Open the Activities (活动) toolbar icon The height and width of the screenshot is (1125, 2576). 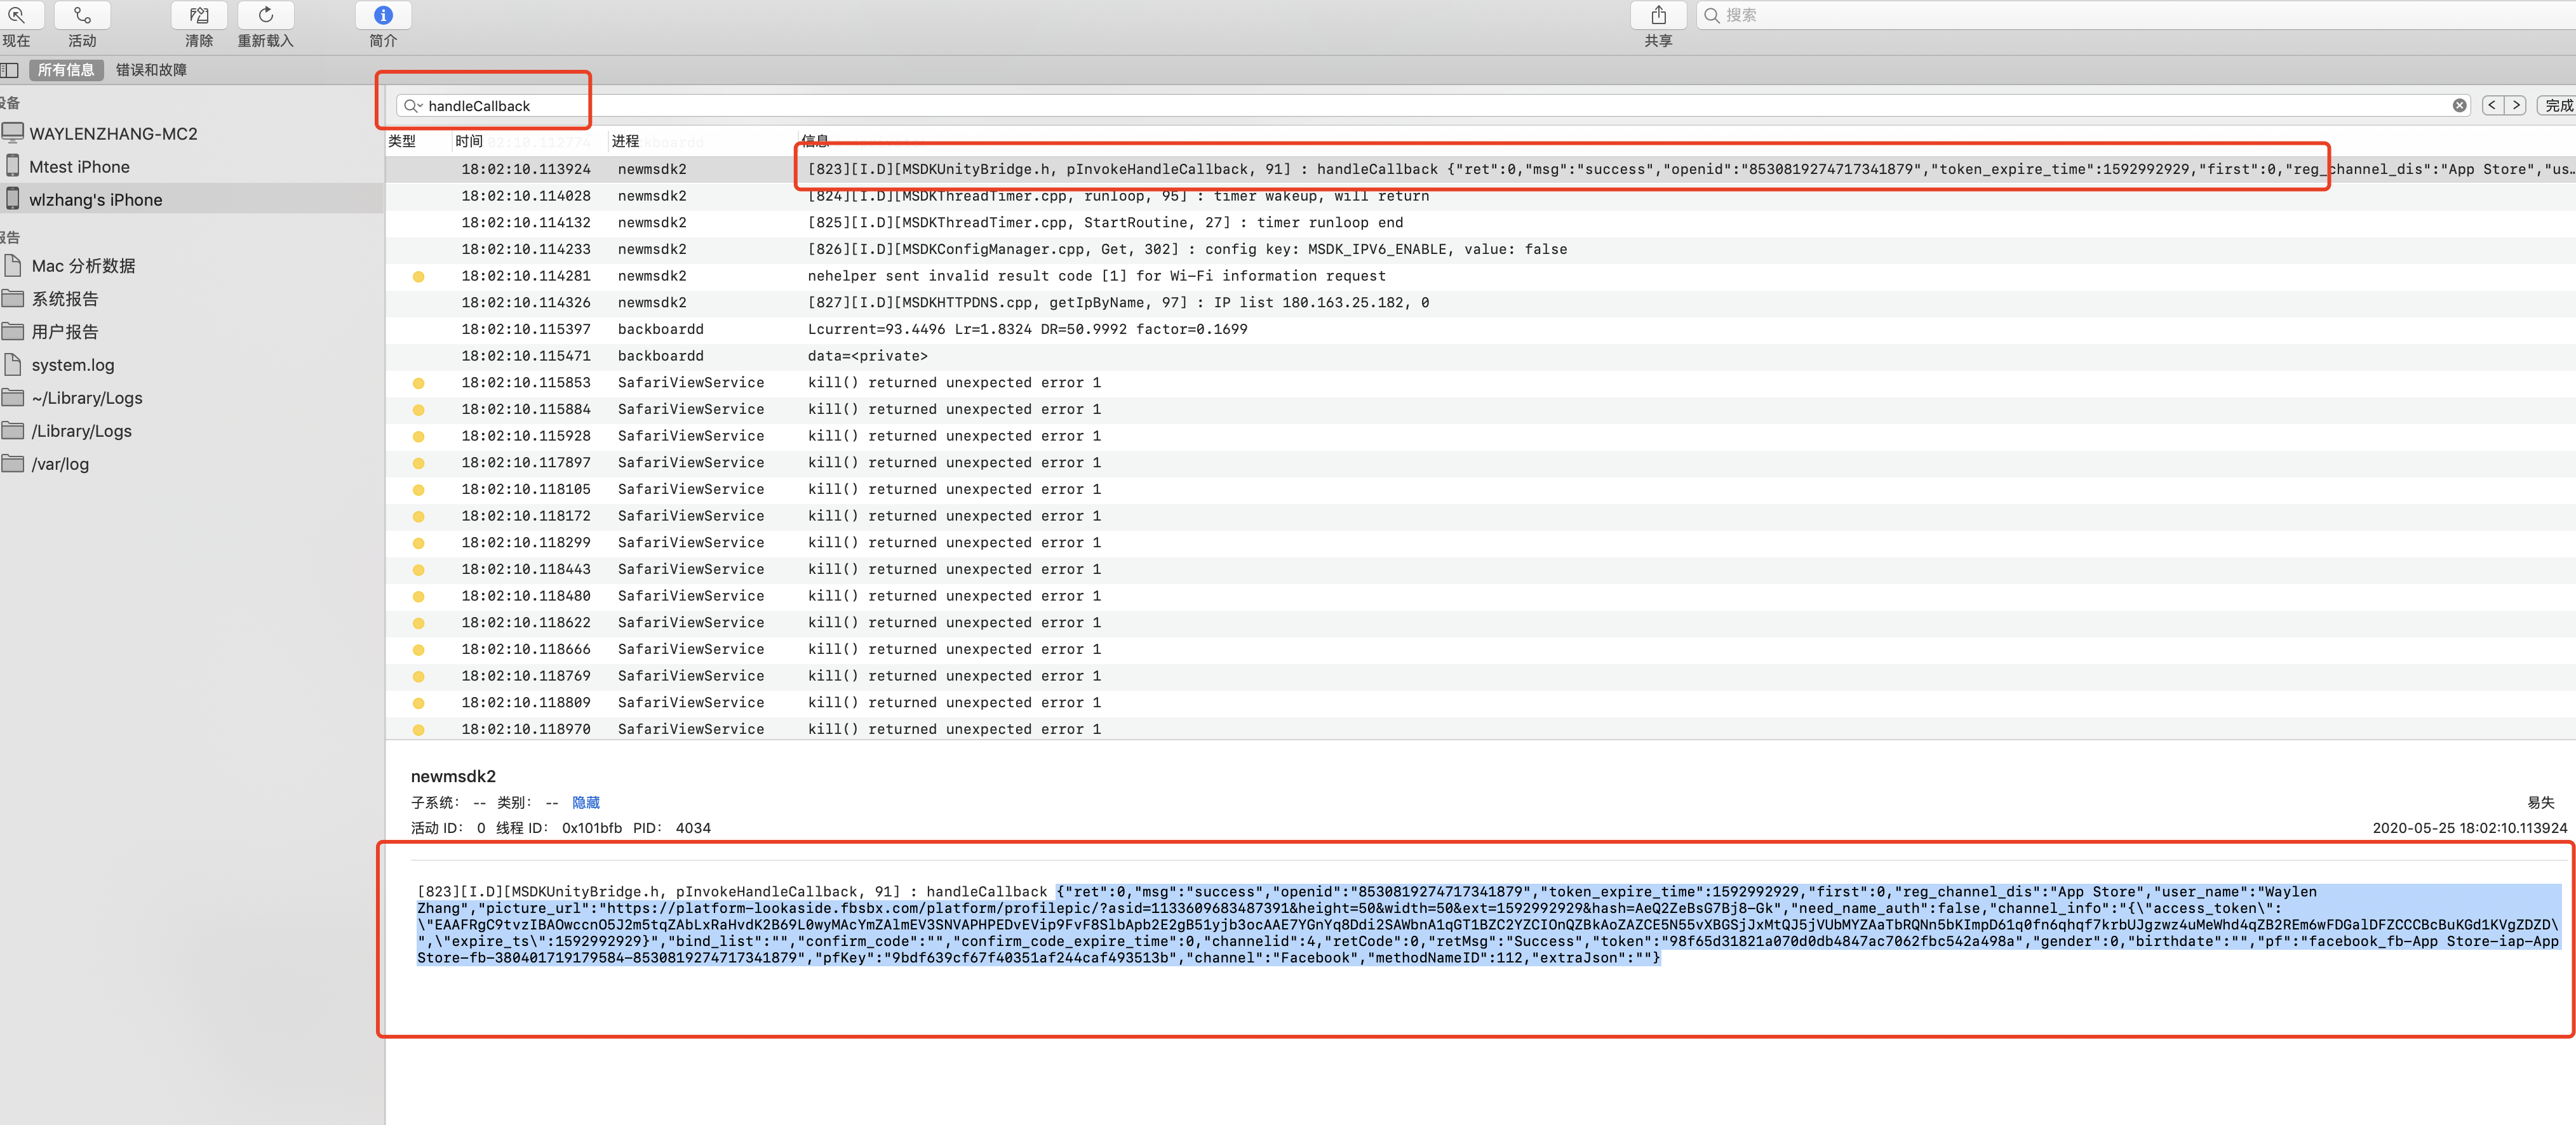click(x=82, y=16)
